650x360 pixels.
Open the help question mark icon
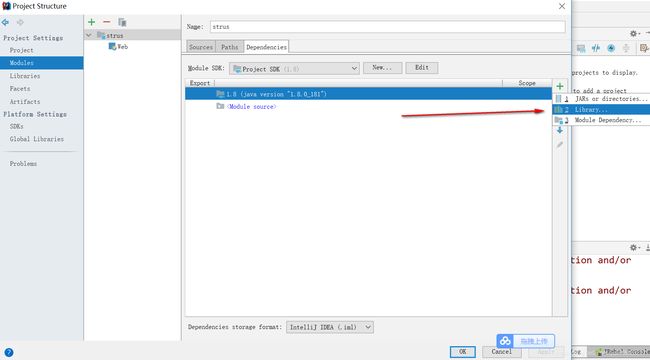tap(8, 353)
